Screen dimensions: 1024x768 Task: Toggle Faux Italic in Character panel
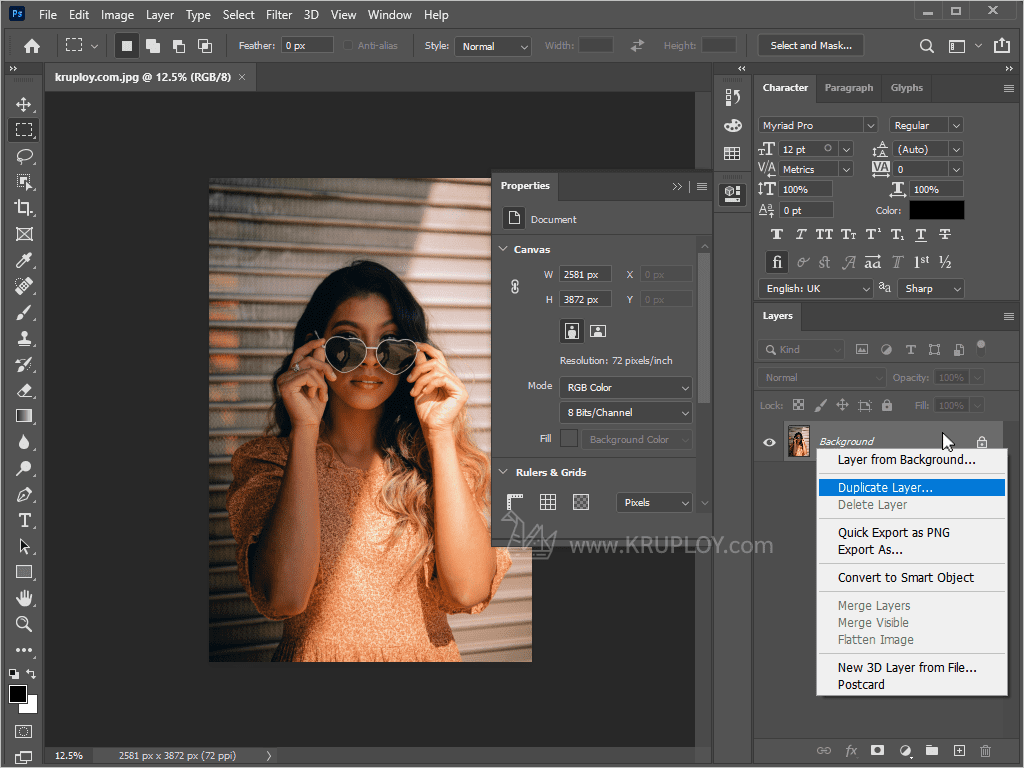[x=801, y=234]
